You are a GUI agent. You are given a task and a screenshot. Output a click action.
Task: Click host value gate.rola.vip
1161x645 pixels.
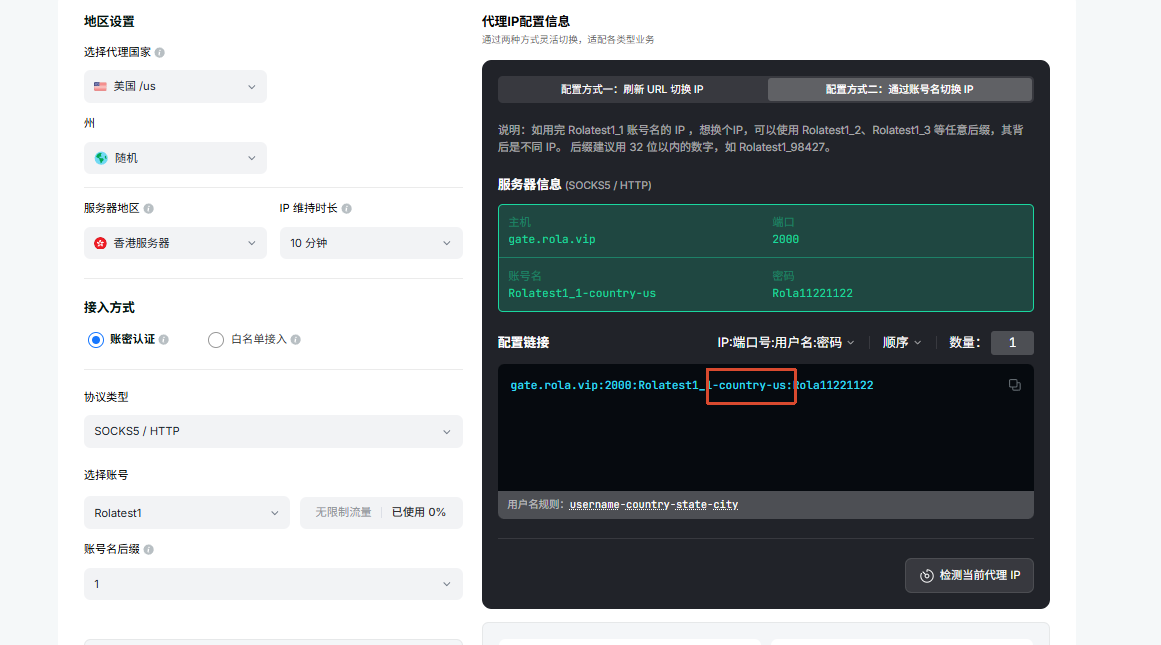click(552, 239)
